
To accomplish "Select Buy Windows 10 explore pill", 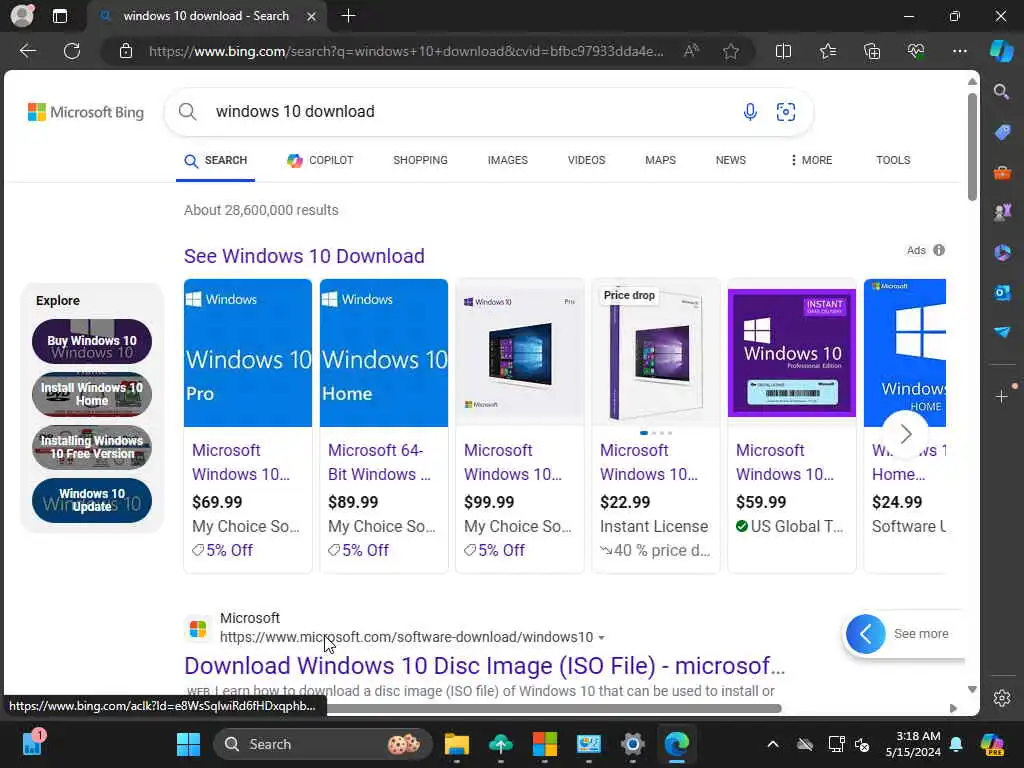I will point(91,342).
